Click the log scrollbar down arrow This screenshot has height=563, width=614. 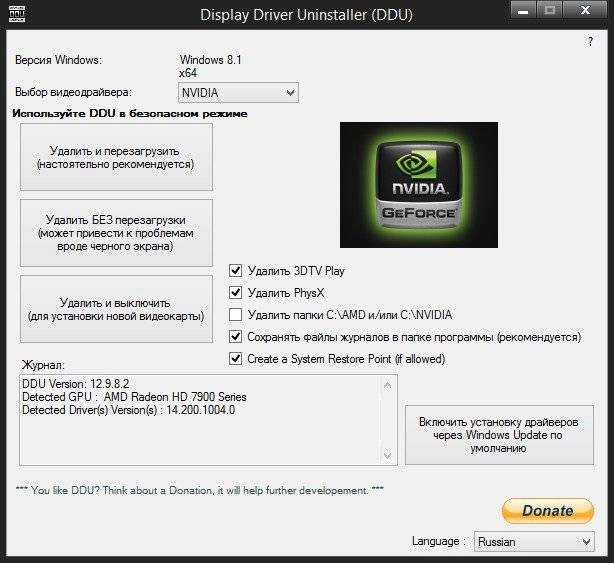(x=388, y=455)
